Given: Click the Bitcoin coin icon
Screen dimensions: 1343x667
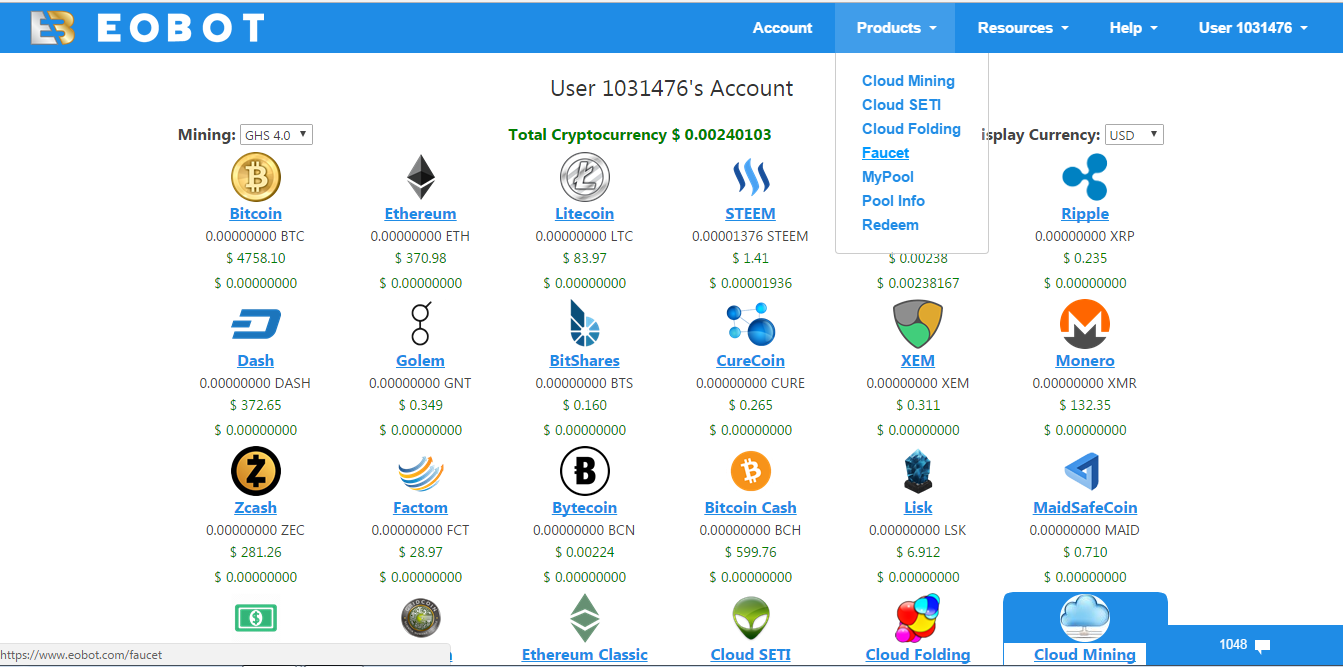Looking at the screenshot, I should (256, 178).
